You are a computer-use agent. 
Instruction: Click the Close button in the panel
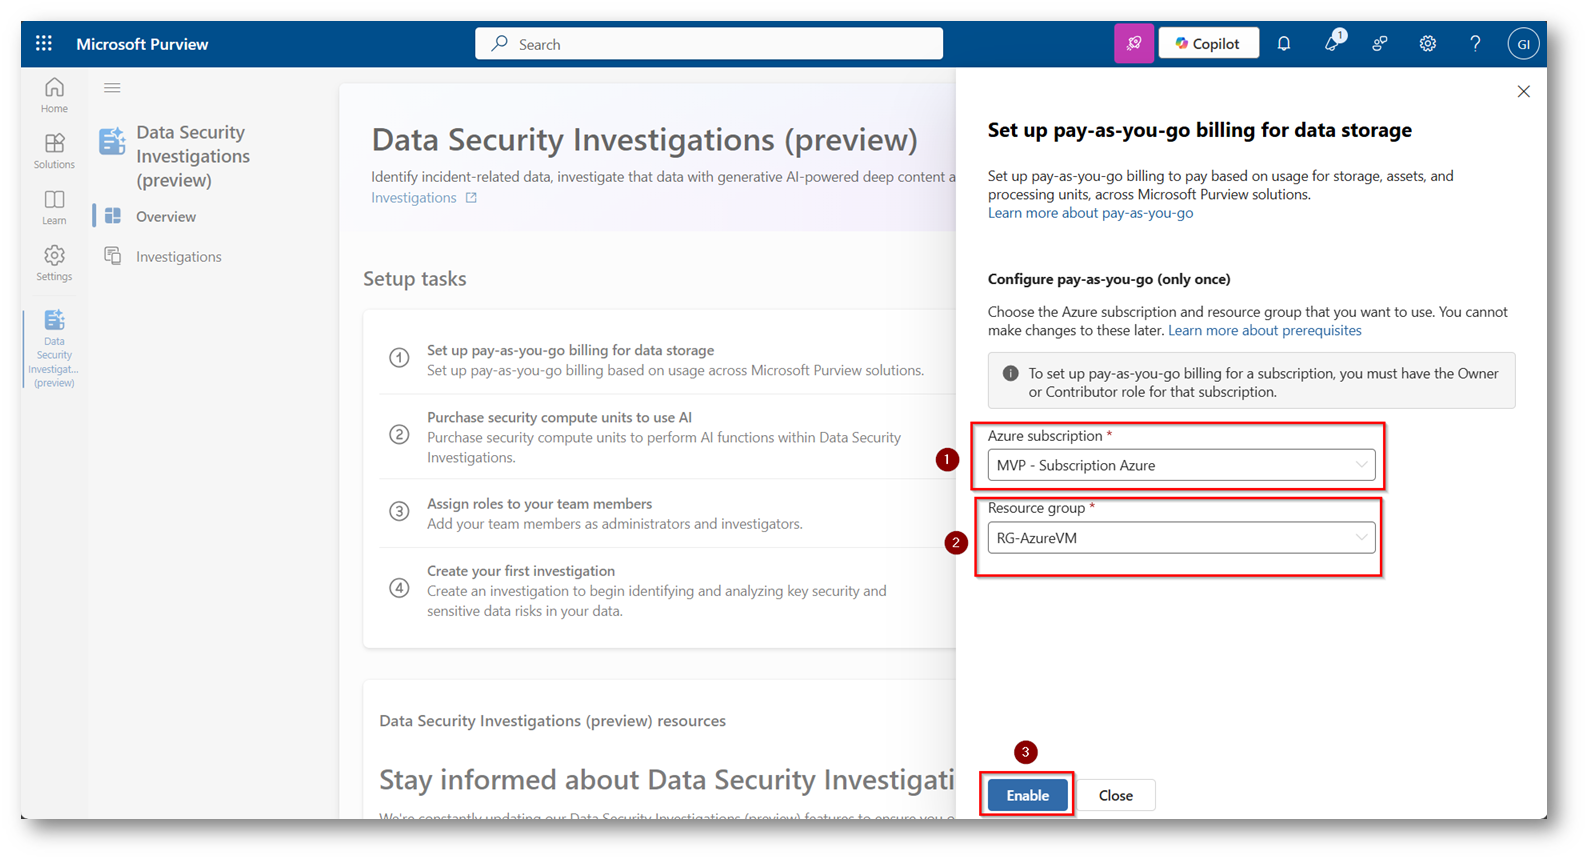coord(1115,795)
